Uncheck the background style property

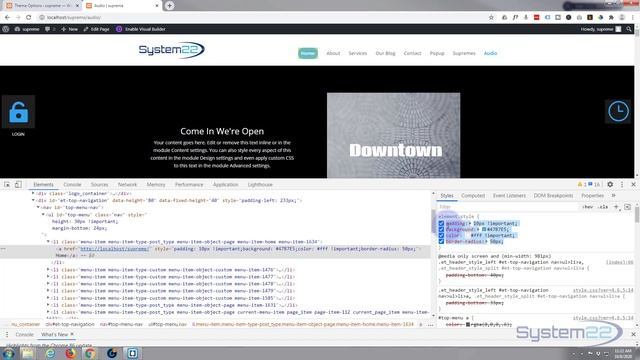coord(441,229)
